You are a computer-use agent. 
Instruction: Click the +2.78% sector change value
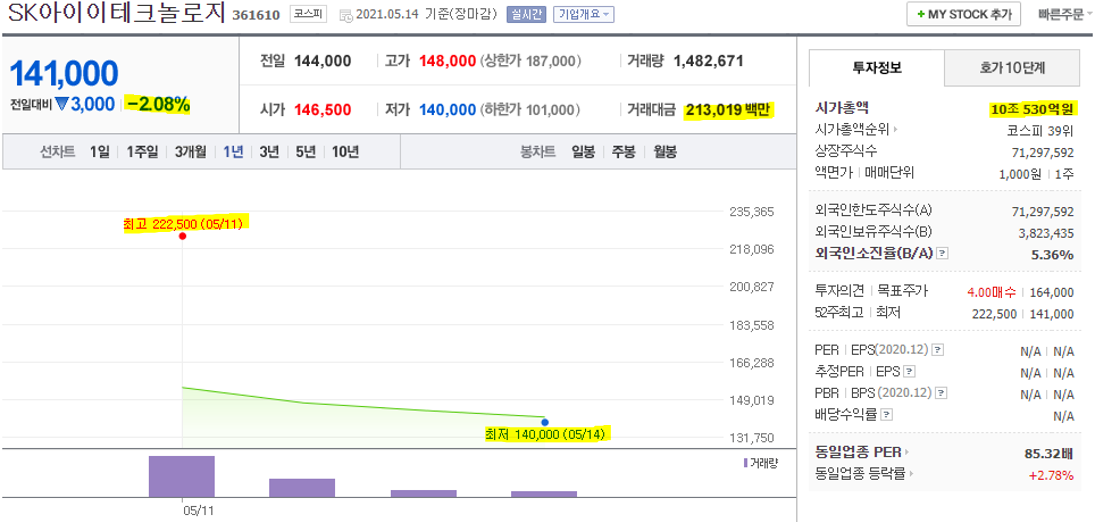pyautogui.click(x=1051, y=475)
